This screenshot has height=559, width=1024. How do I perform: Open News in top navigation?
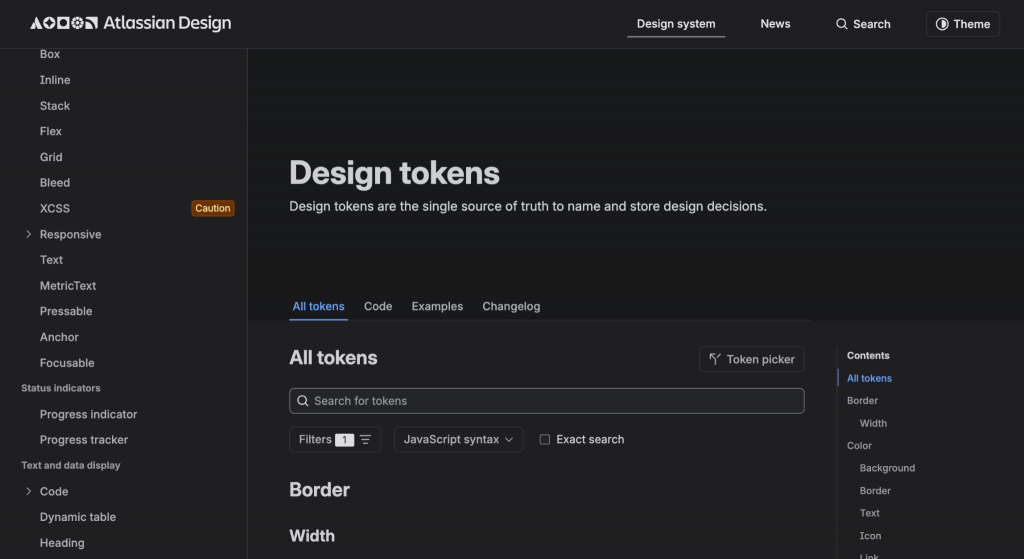775,24
